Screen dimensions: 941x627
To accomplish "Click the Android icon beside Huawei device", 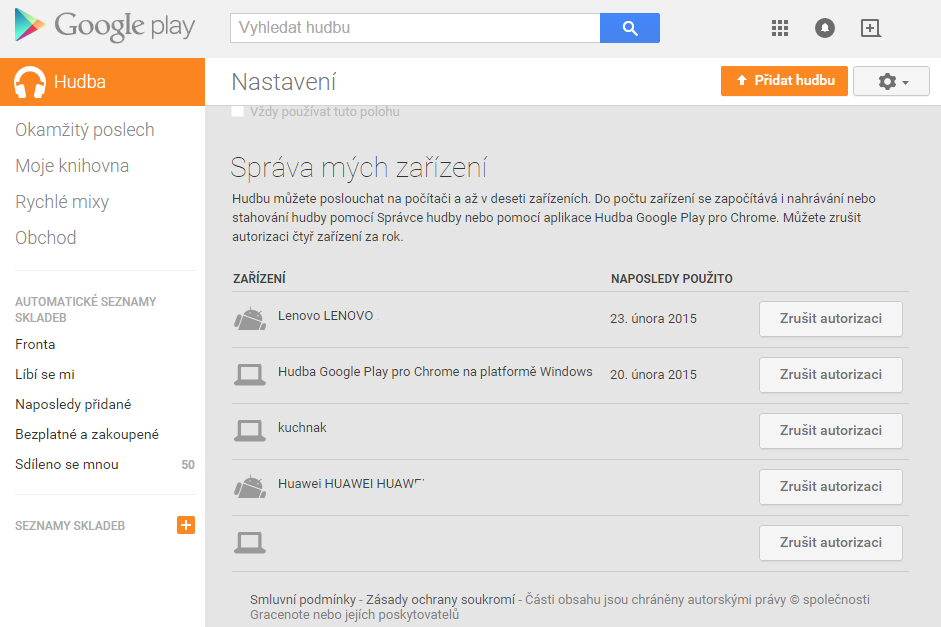I will pyautogui.click(x=250, y=486).
